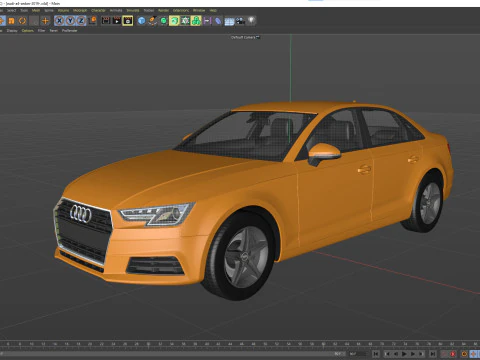Add a MoGraph Cloner object
This screenshot has height=360, width=480.
pos(185,21)
